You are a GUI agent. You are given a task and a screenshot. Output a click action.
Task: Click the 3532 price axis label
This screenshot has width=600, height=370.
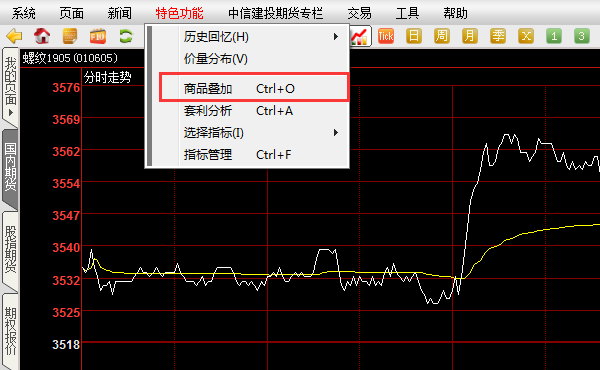pos(66,280)
